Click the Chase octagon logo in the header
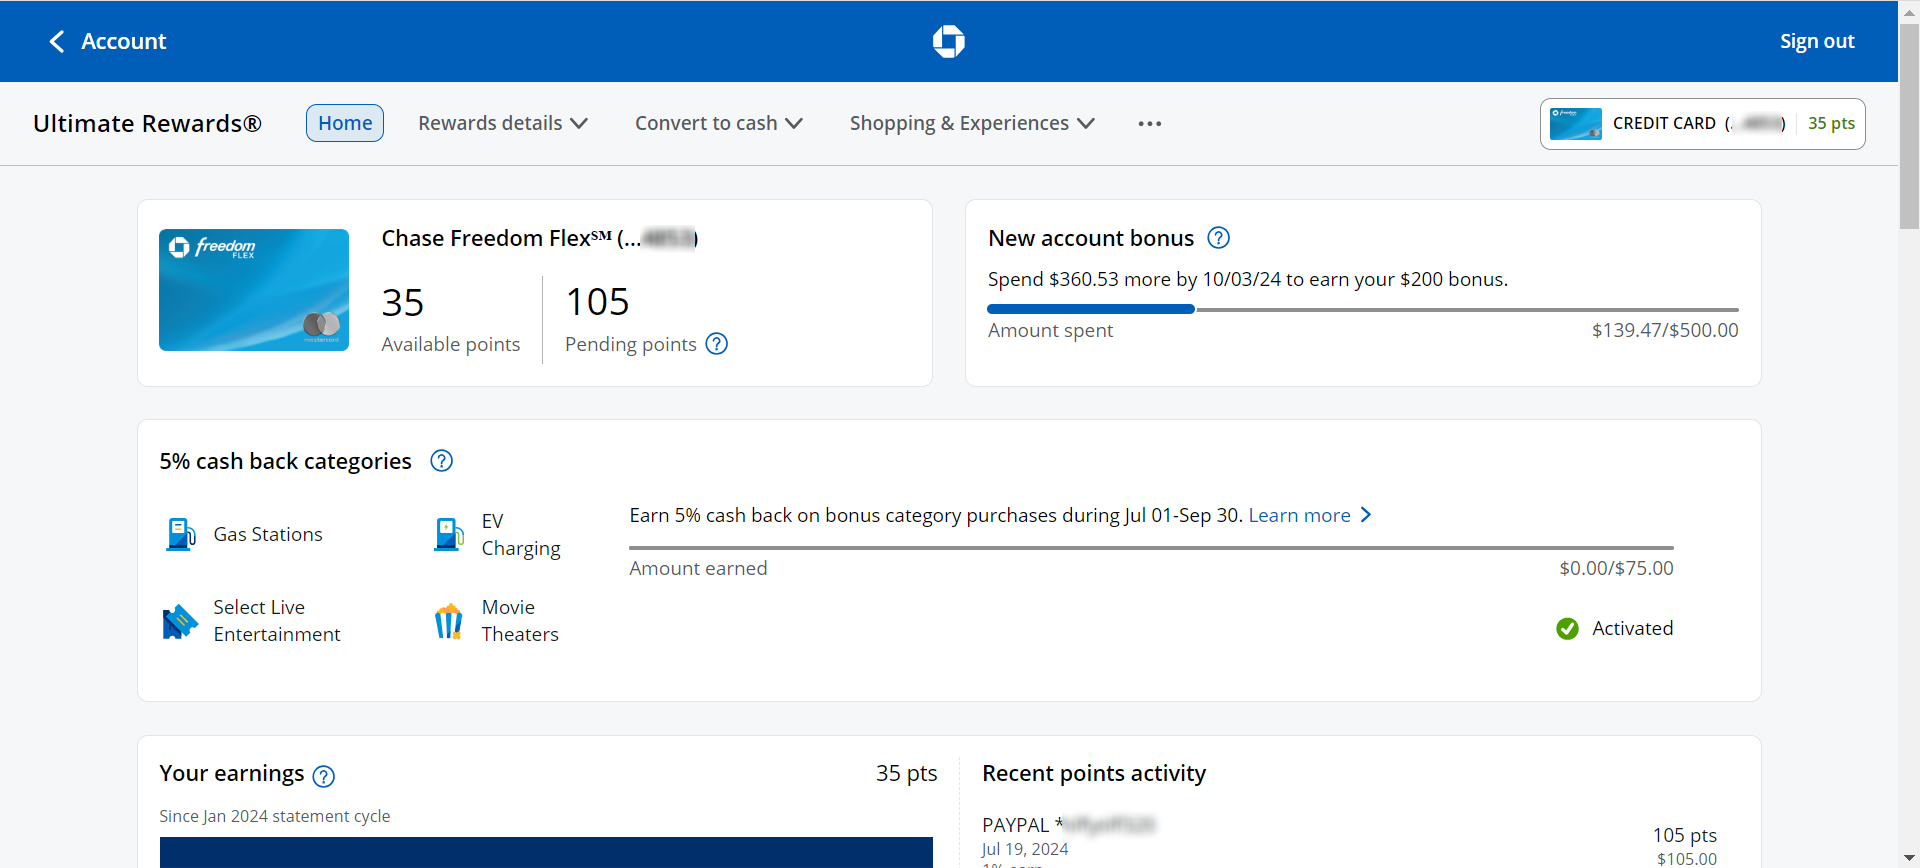The height and width of the screenshot is (868, 1920). click(948, 41)
